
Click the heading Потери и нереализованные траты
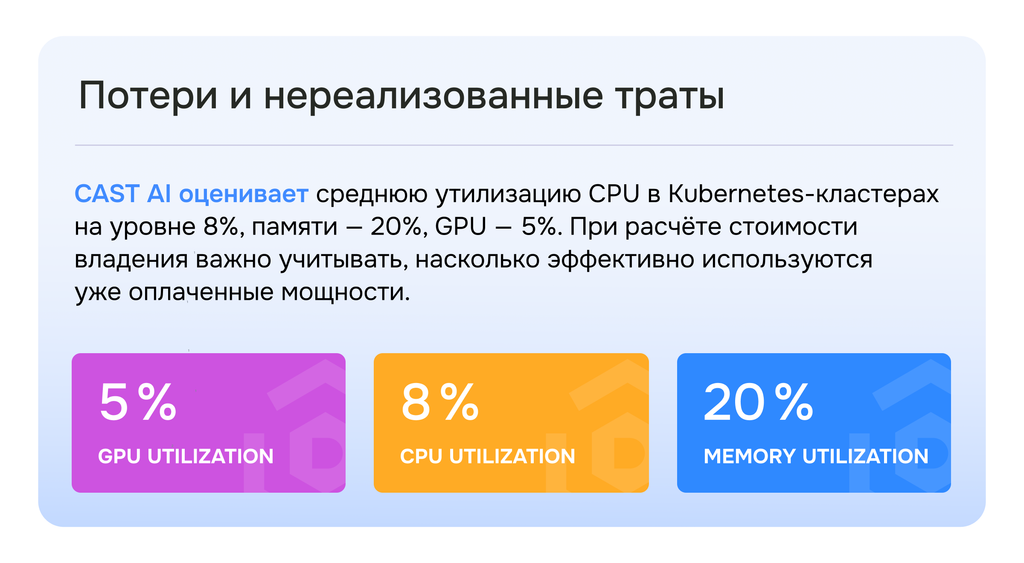(402, 96)
